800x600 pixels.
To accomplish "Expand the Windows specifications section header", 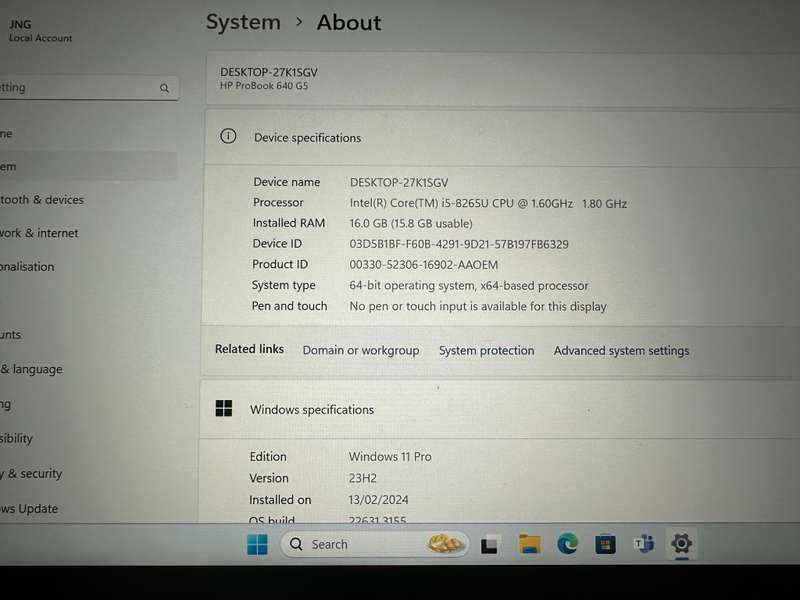I will pyautogui.click(x=500, y=409).
